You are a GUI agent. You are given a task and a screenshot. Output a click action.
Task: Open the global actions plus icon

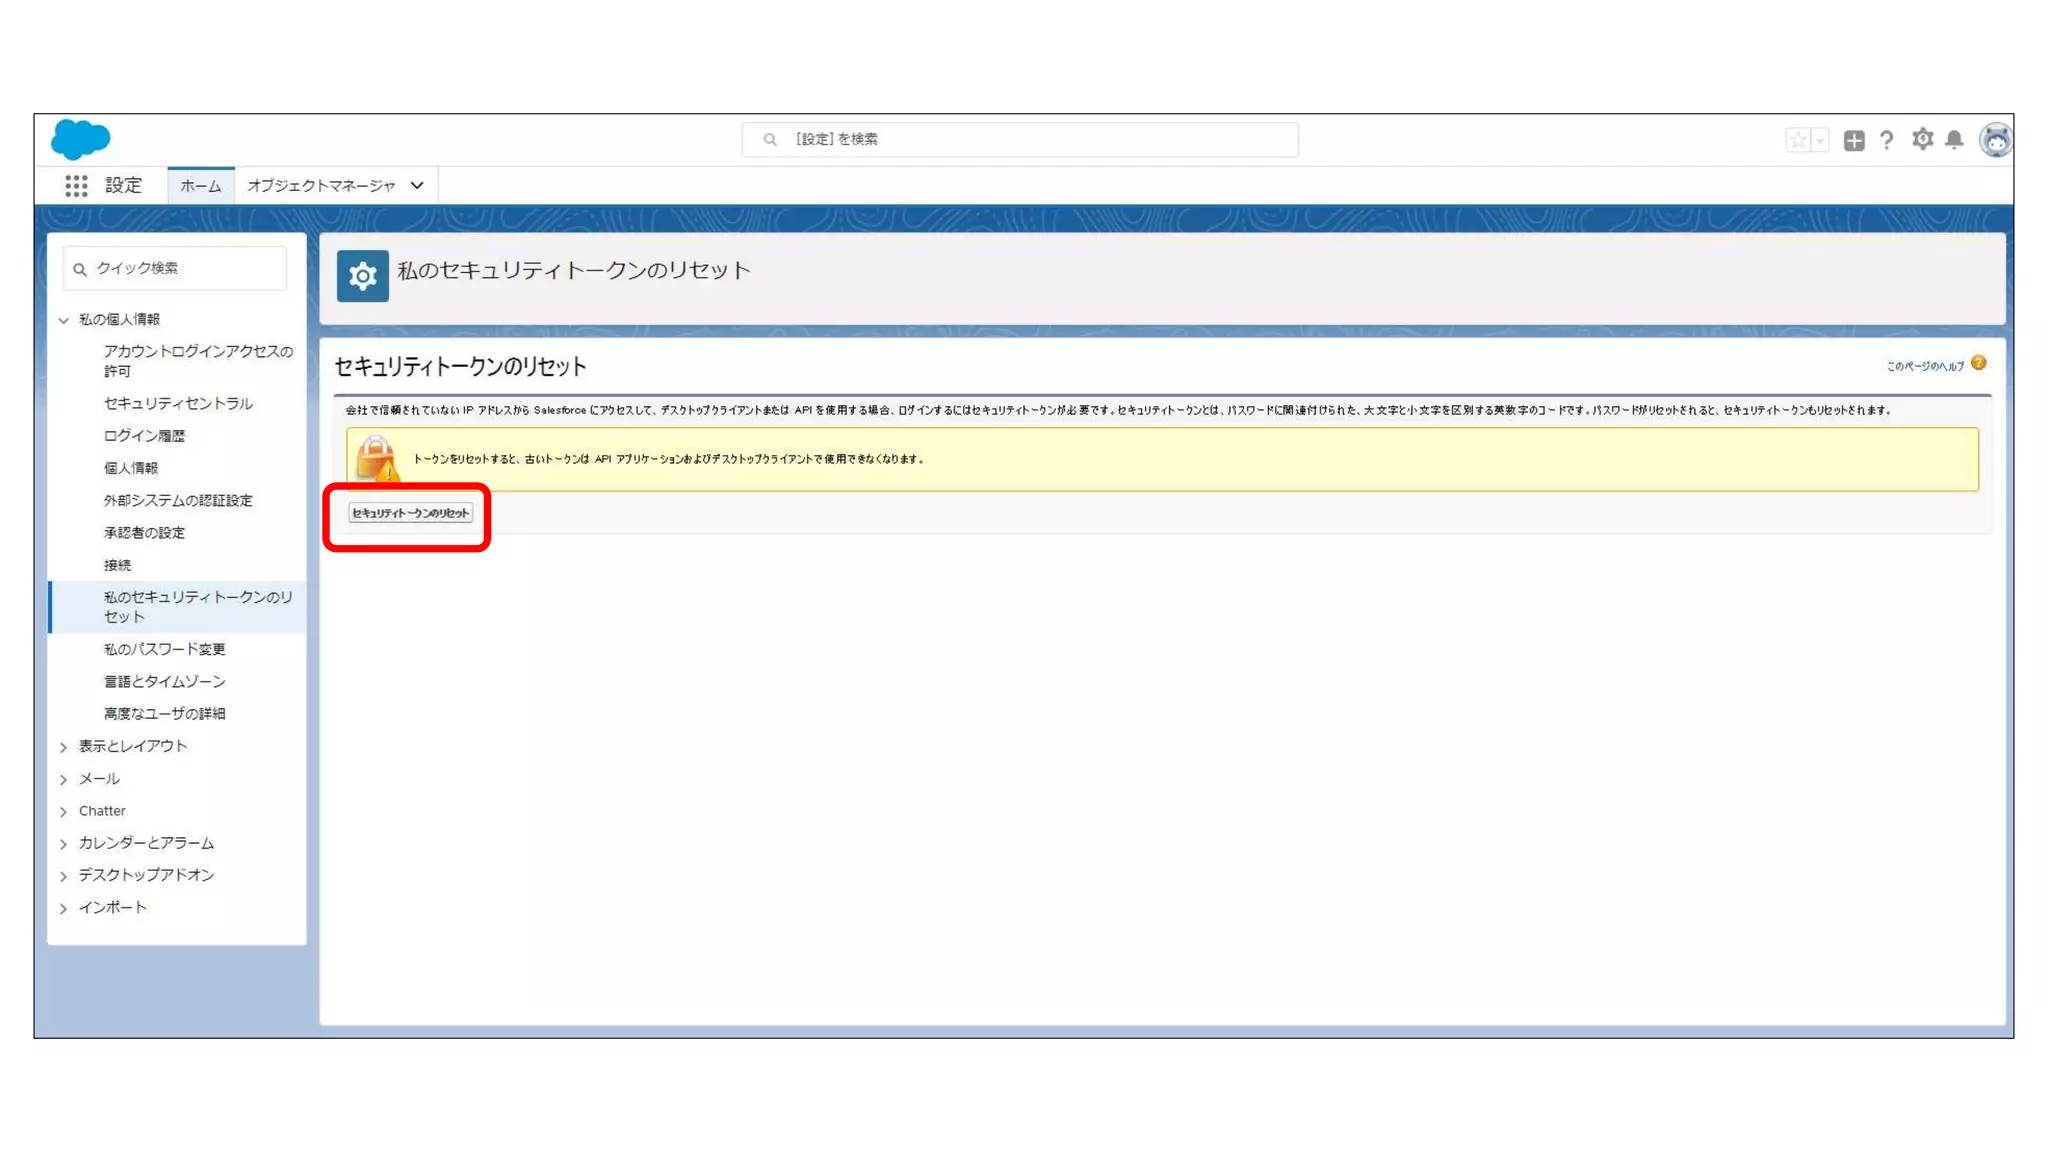(1854, 140)
